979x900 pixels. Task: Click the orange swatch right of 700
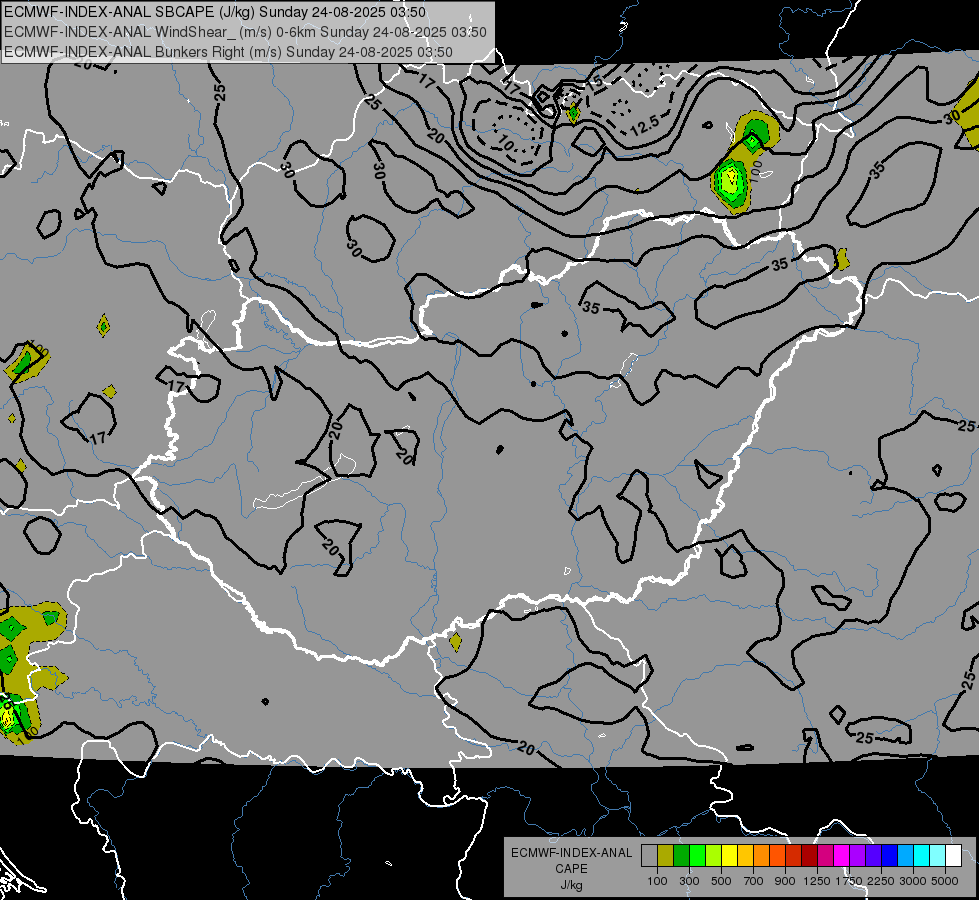pos(761,856)
